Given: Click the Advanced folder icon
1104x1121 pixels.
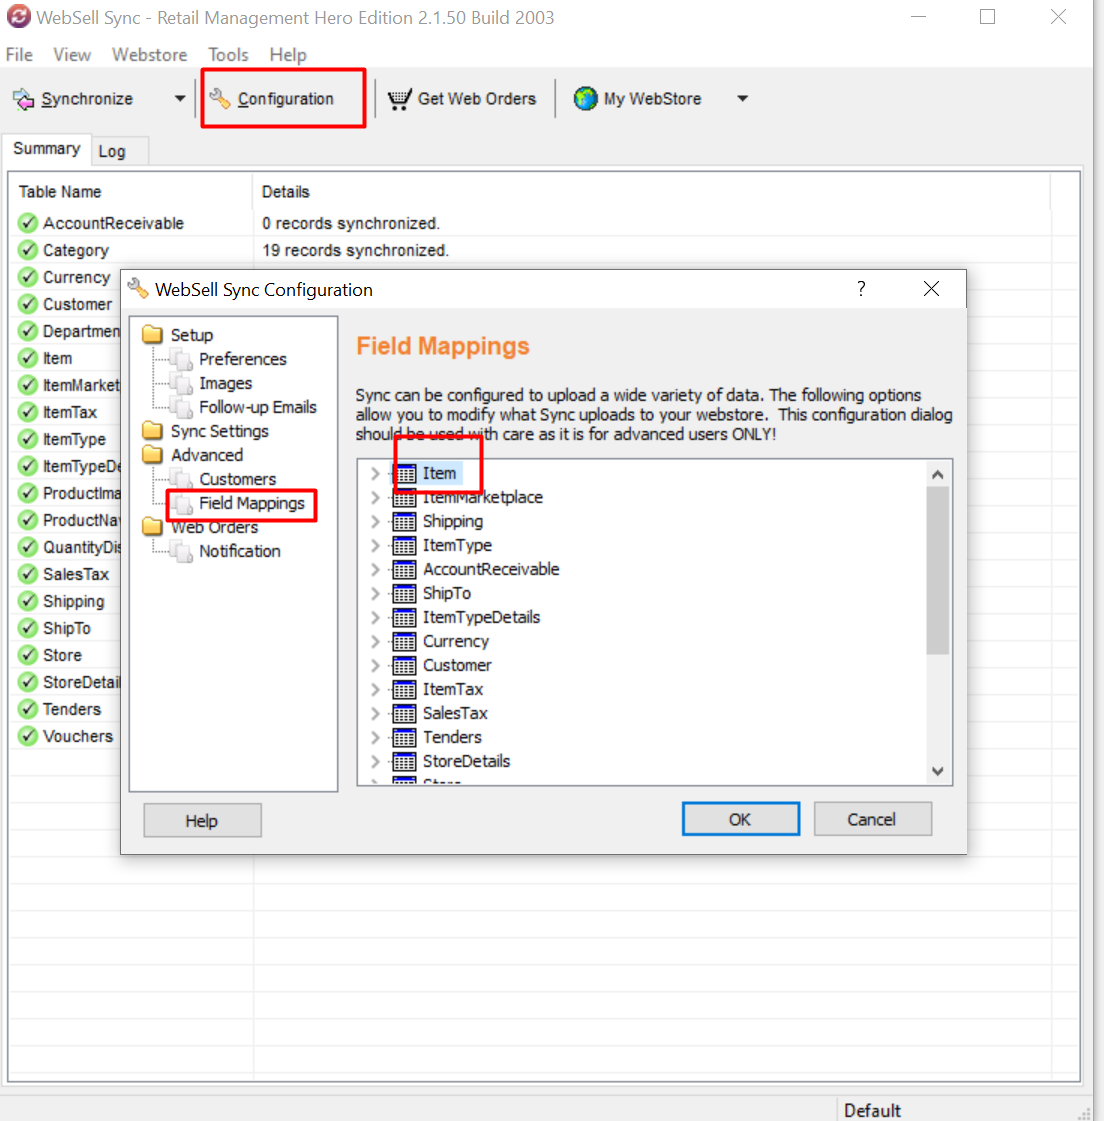Looking at the screenshot, I should (152, 455).
